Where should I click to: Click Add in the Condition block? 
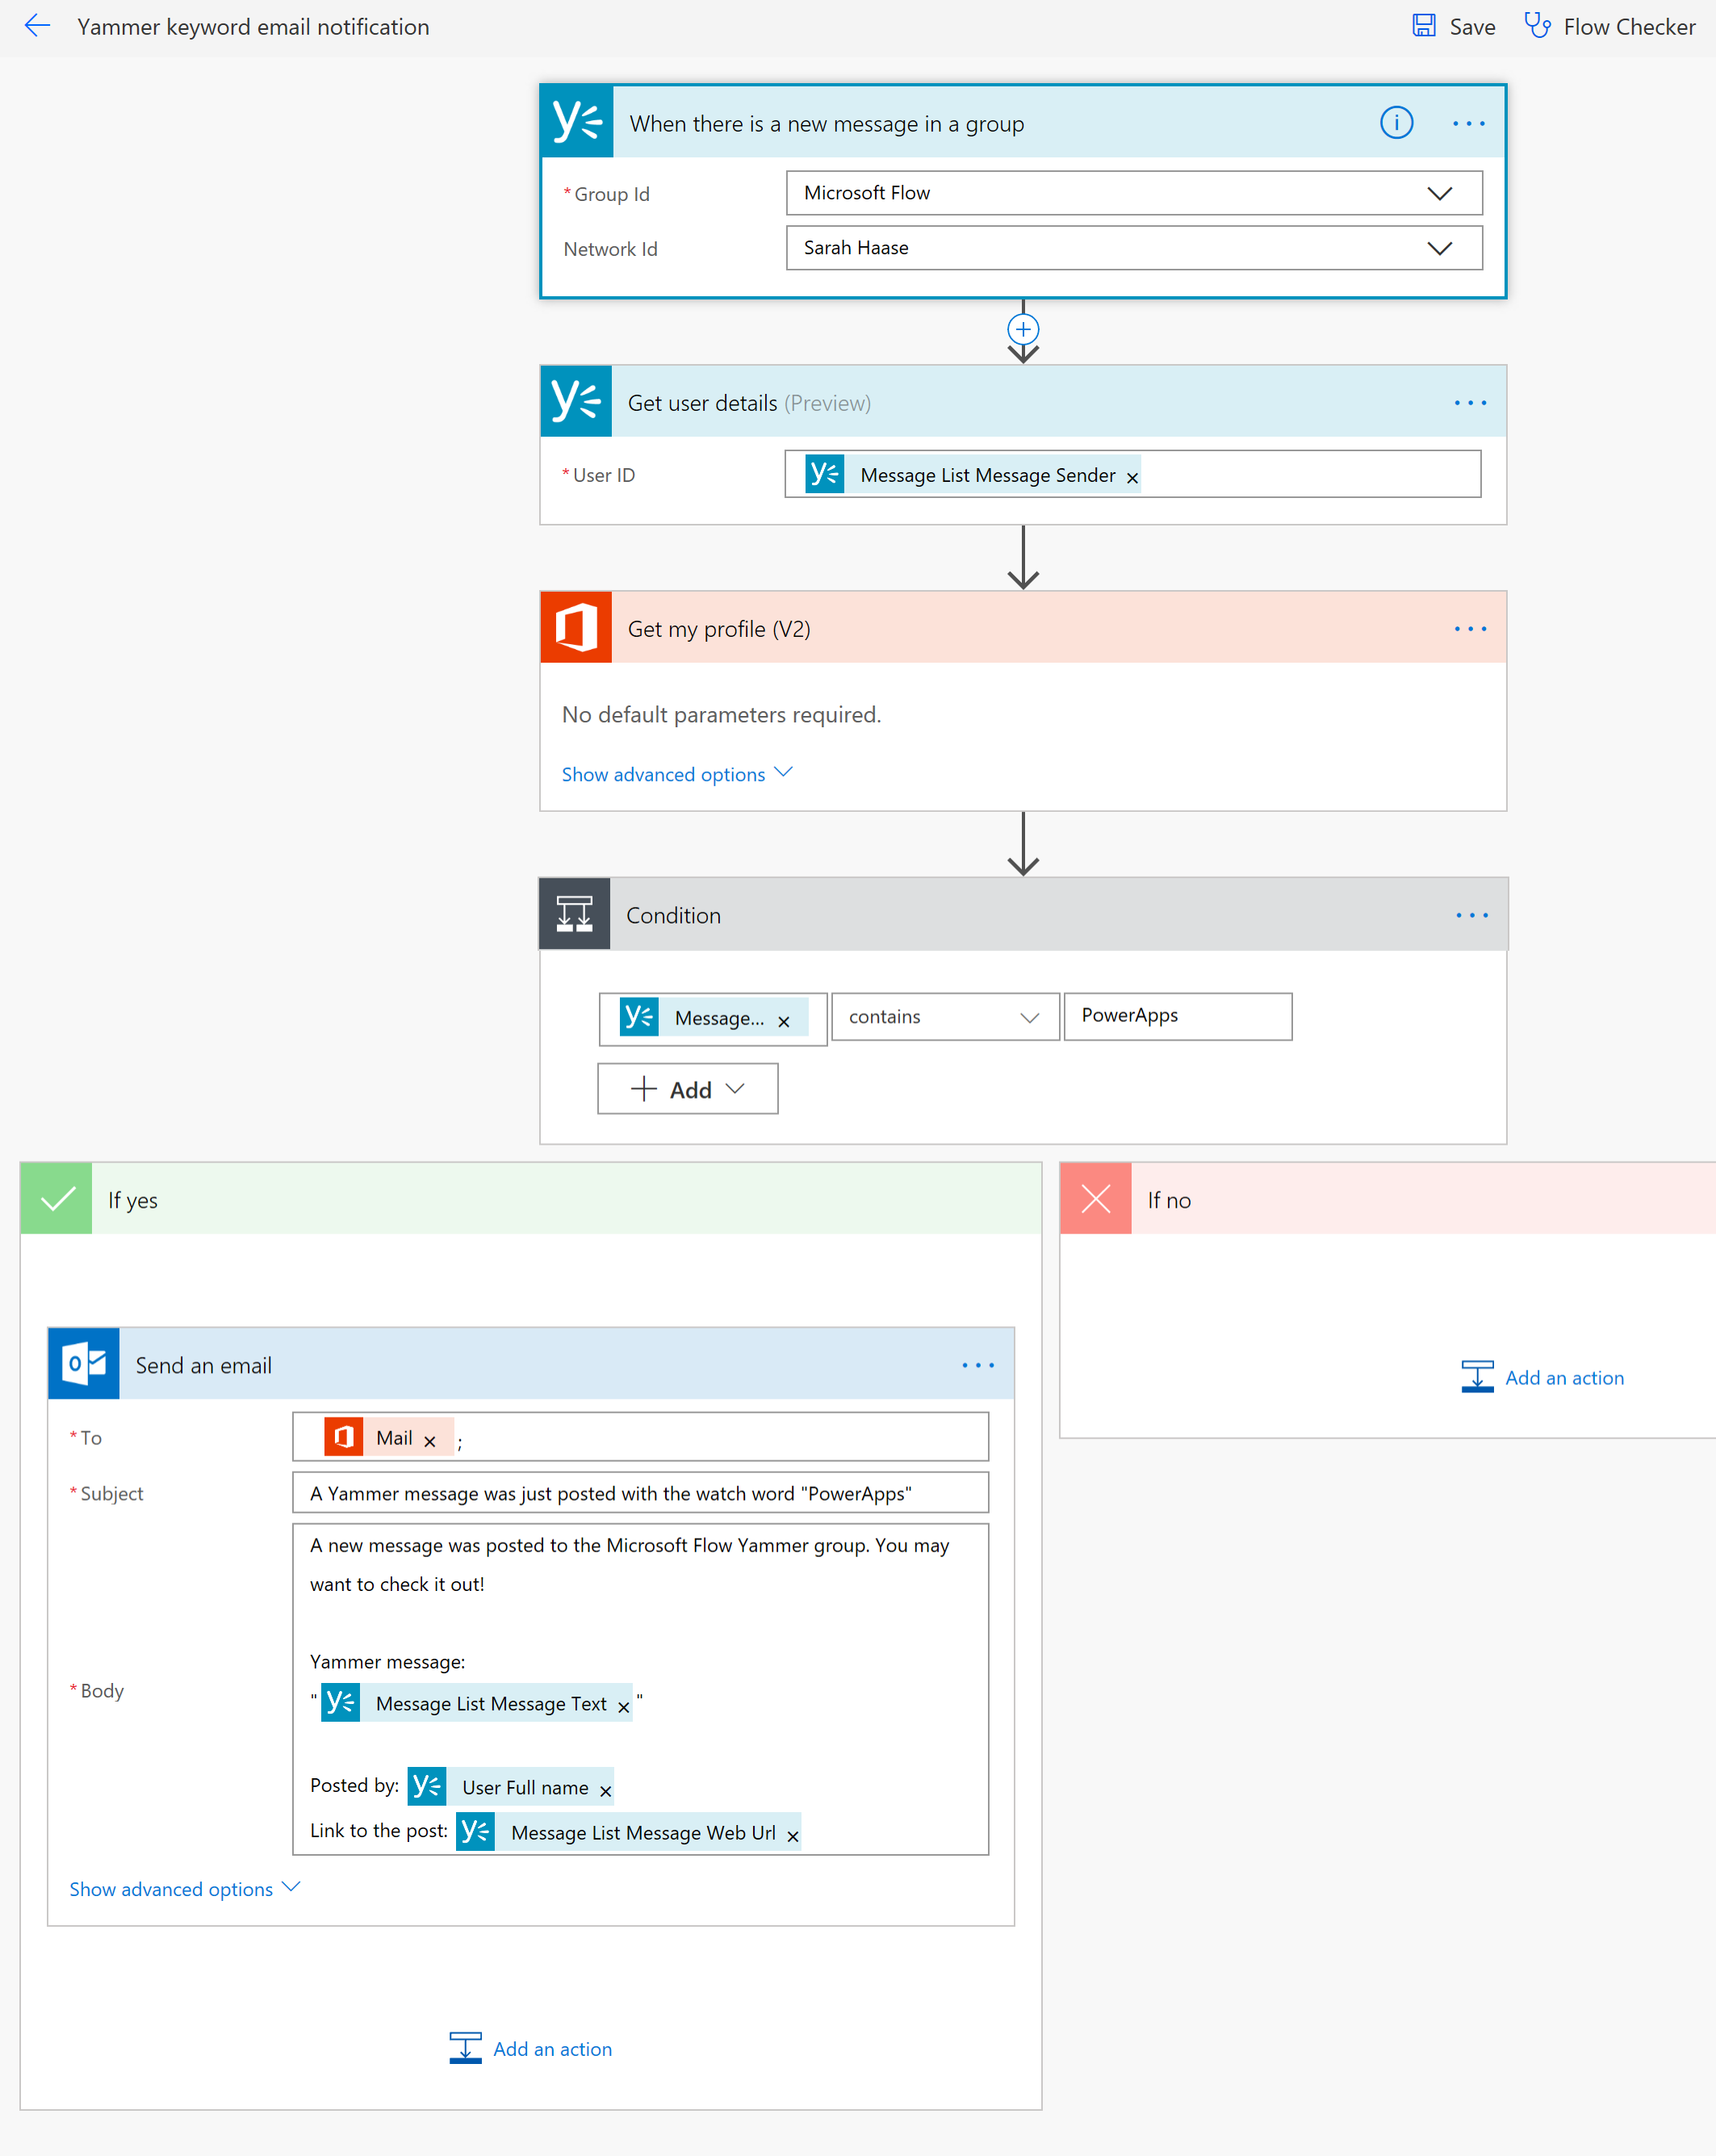coord(687,1088)
